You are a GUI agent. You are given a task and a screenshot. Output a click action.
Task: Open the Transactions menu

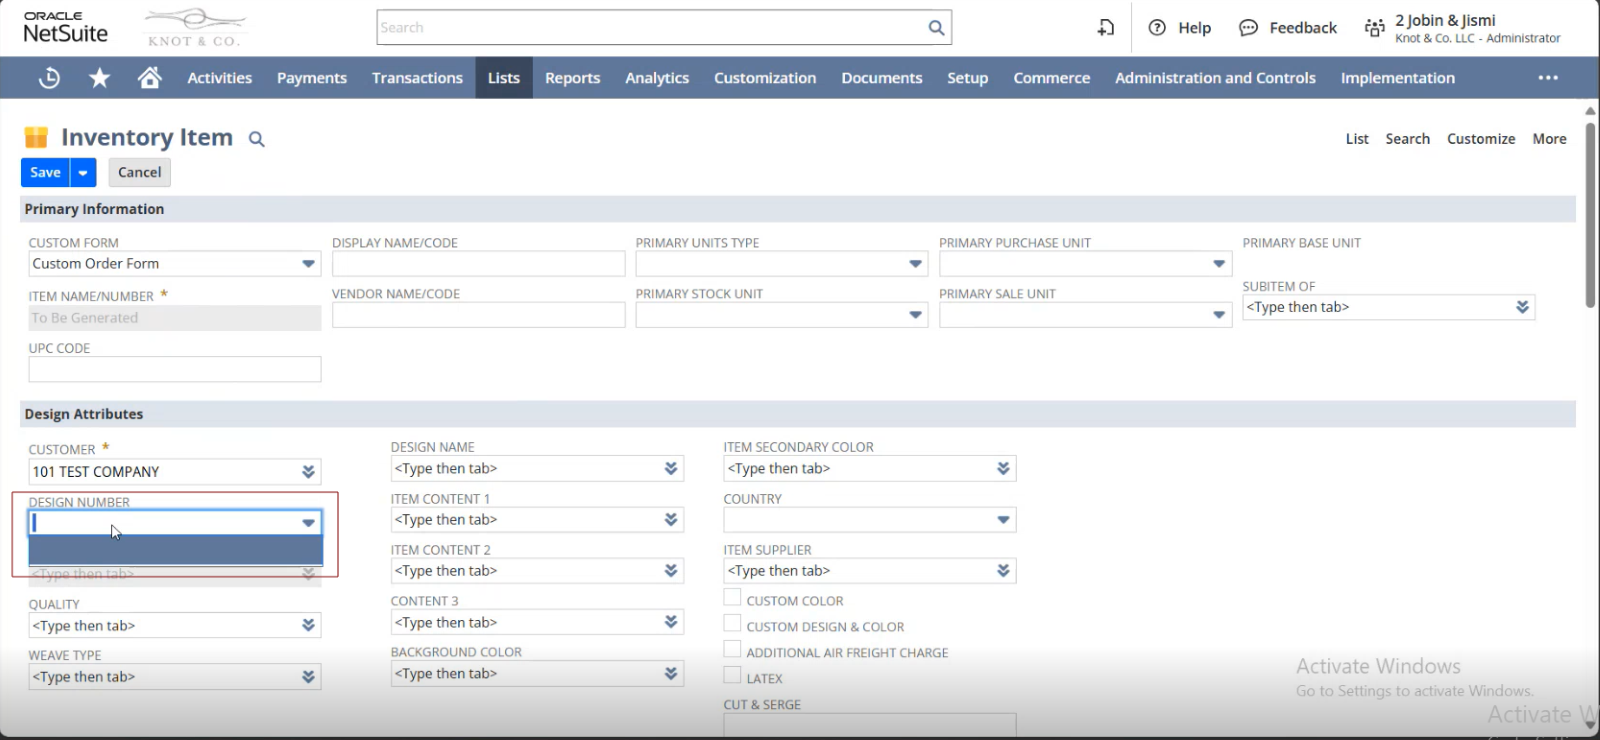pyautogui.click(x=417, y=78)
